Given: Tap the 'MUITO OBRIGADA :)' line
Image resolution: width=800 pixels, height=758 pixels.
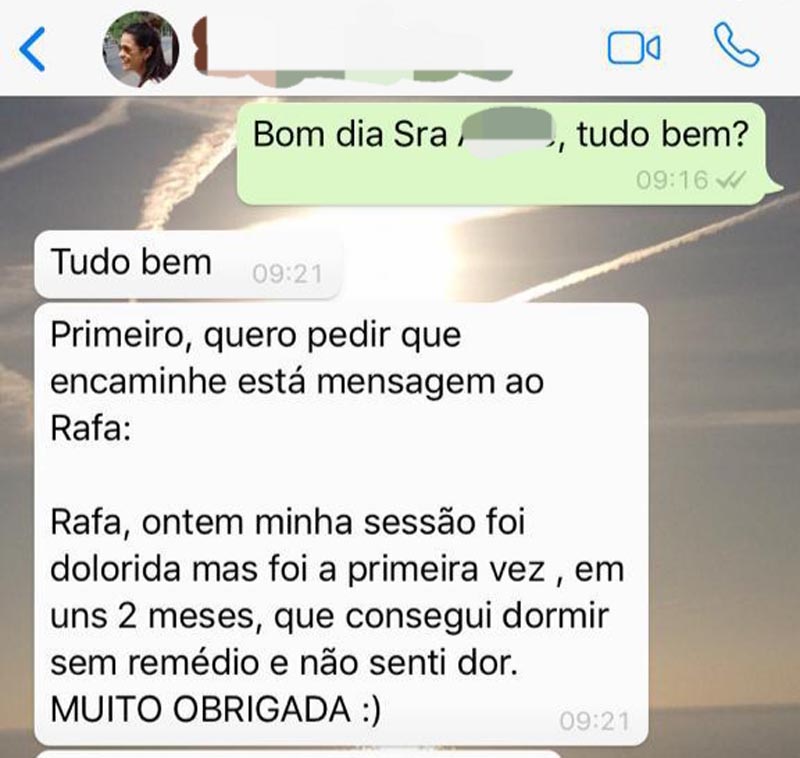Looking at the screenshot, I should [x=216, y=709].
